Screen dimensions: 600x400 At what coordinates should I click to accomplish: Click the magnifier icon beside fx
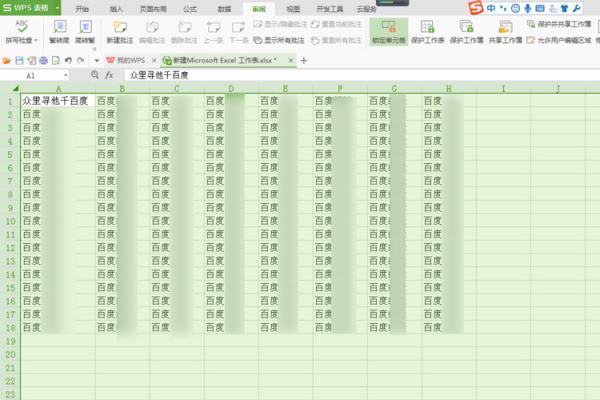click(95, 75)
